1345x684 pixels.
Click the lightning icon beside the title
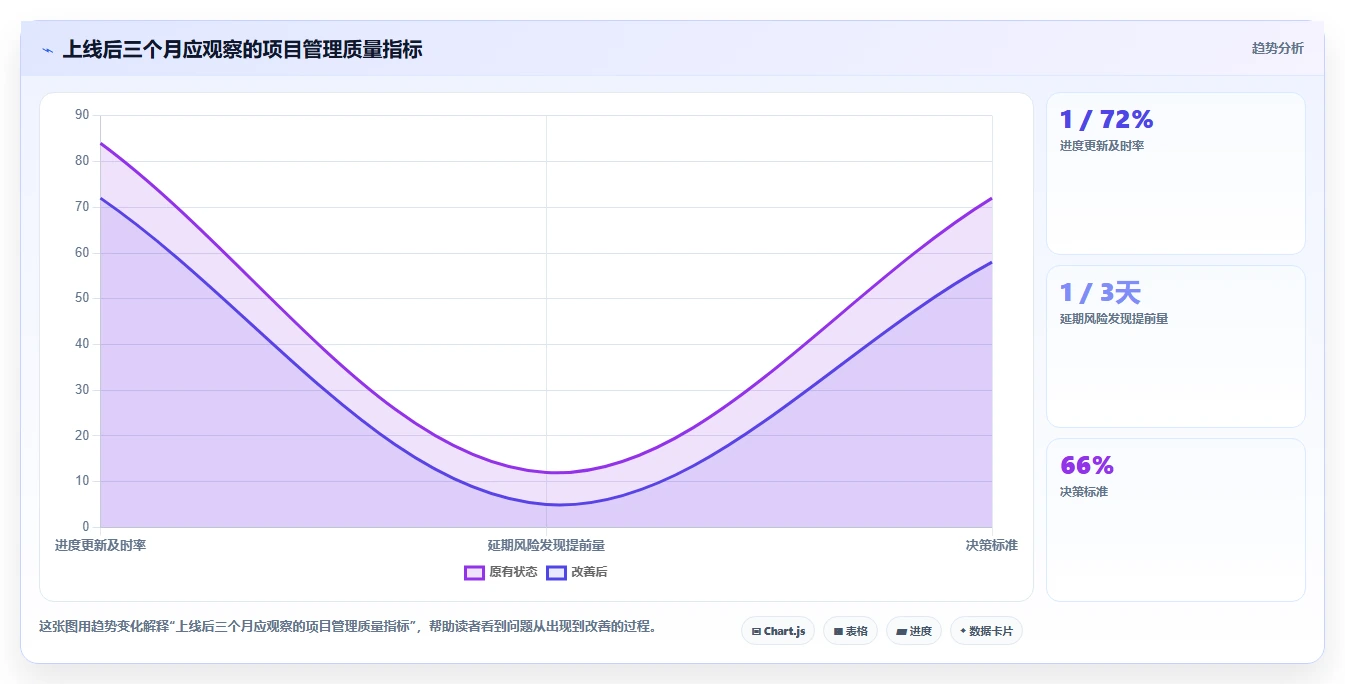click(47, 50)
